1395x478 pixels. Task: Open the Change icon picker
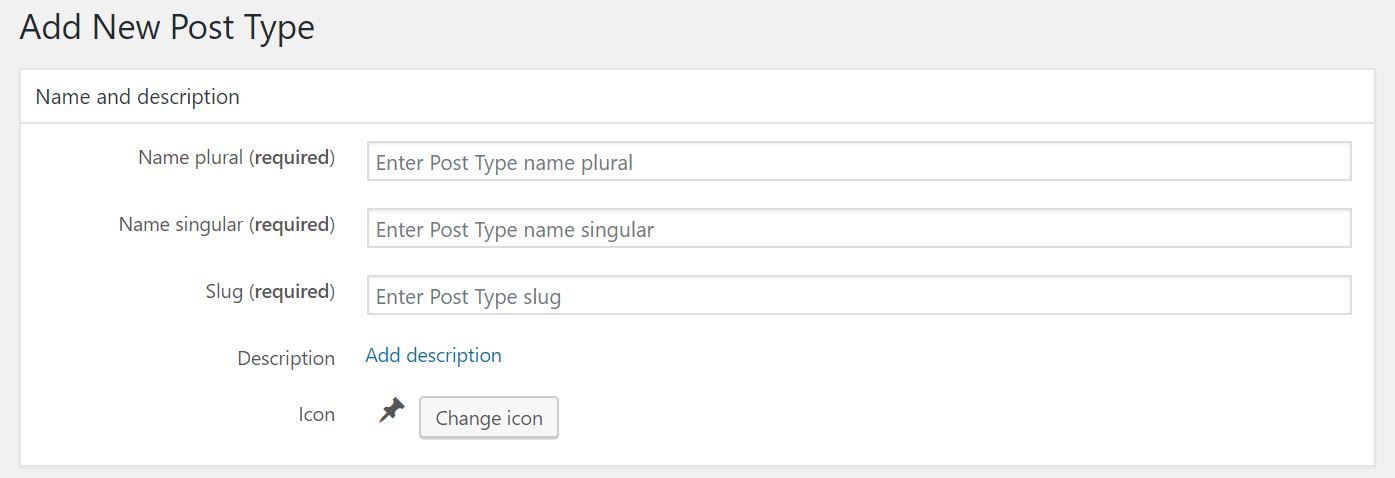(x=489, y=418)
